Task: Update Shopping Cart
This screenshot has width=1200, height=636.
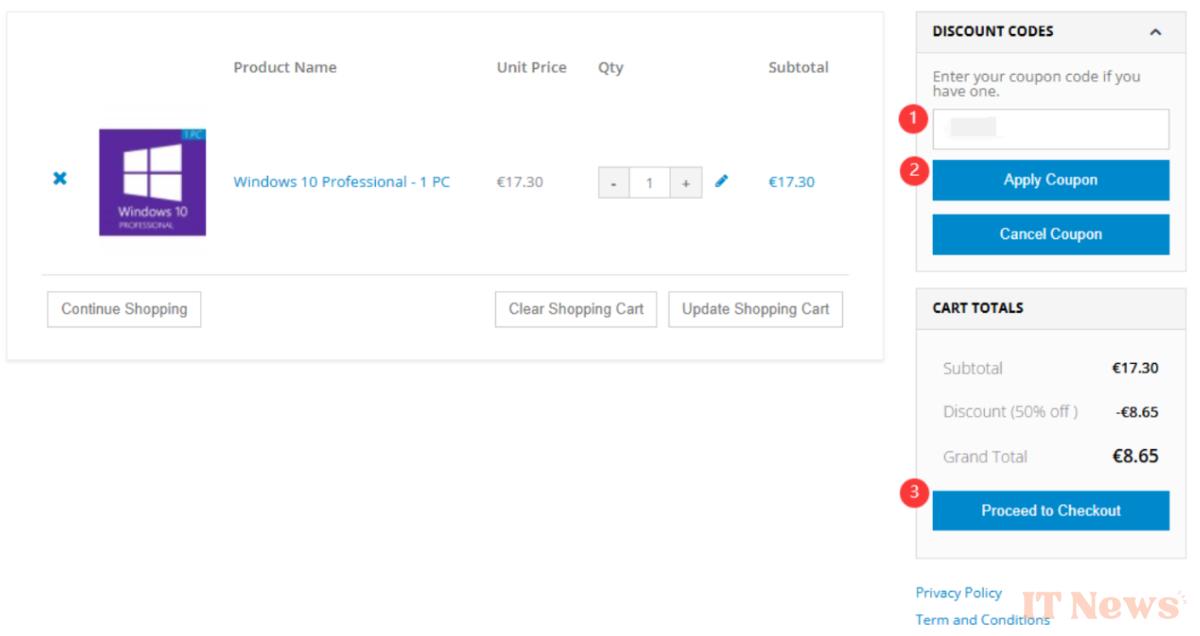Action: [755, 309]
